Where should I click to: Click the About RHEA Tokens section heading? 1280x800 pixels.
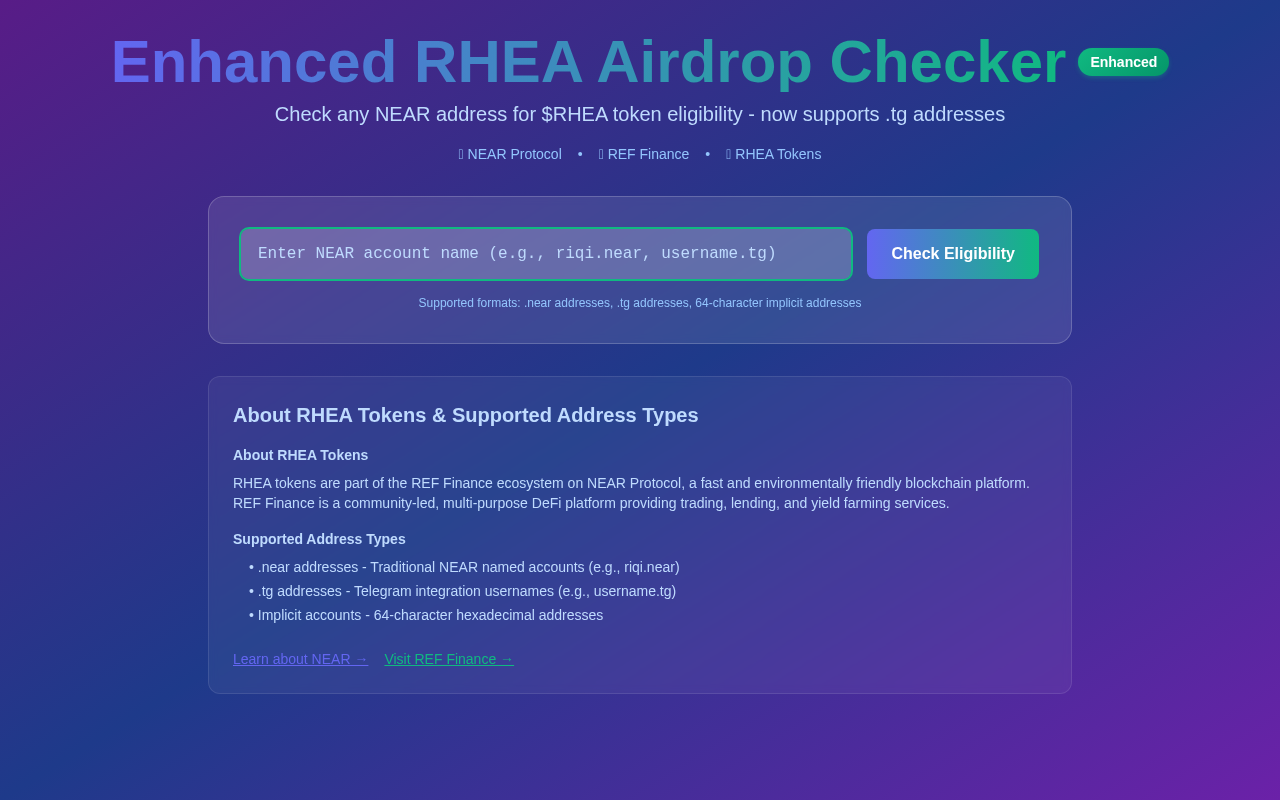(300, 455)
